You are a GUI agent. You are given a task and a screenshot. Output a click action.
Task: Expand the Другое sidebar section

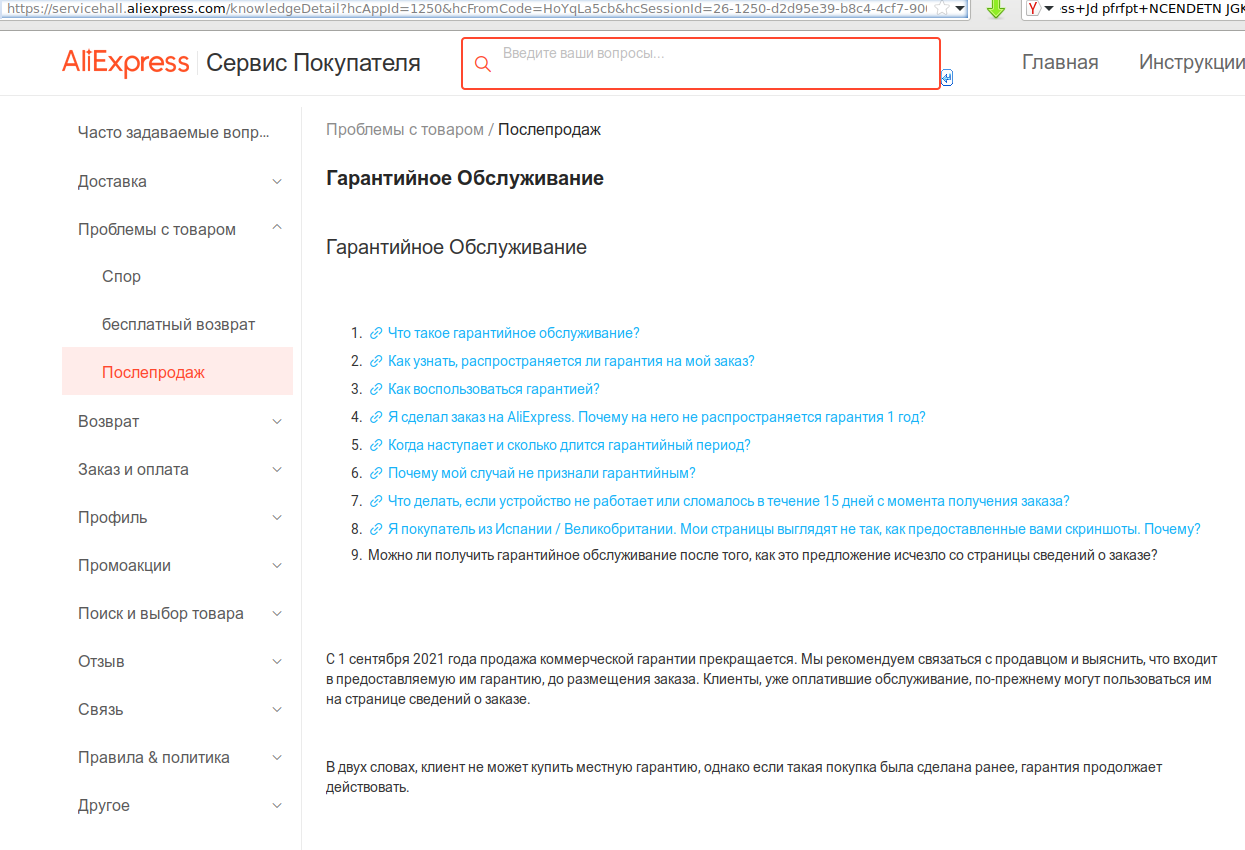click(x=277, y=805)
